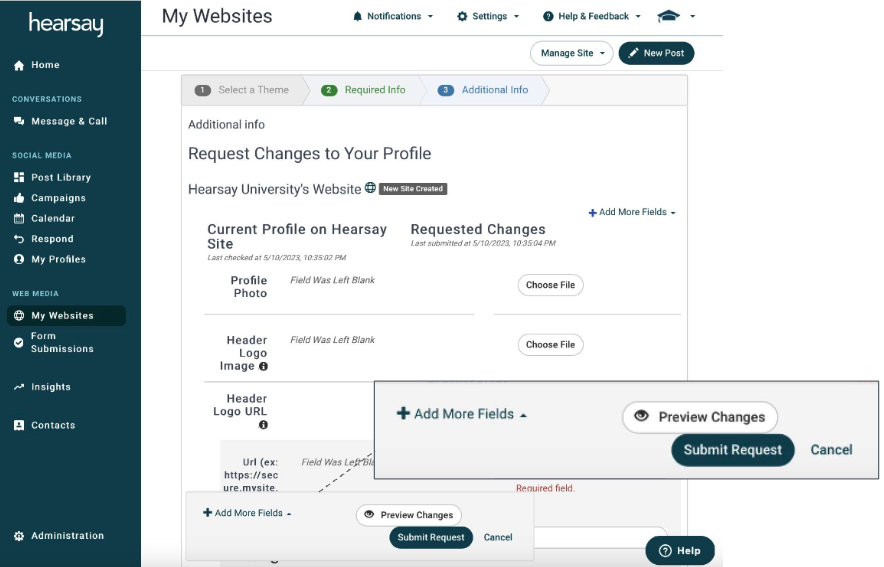This screenshot has height=567, width=884.
Task: Click Choose File for Profile Photo
Action: click(550, 285)
